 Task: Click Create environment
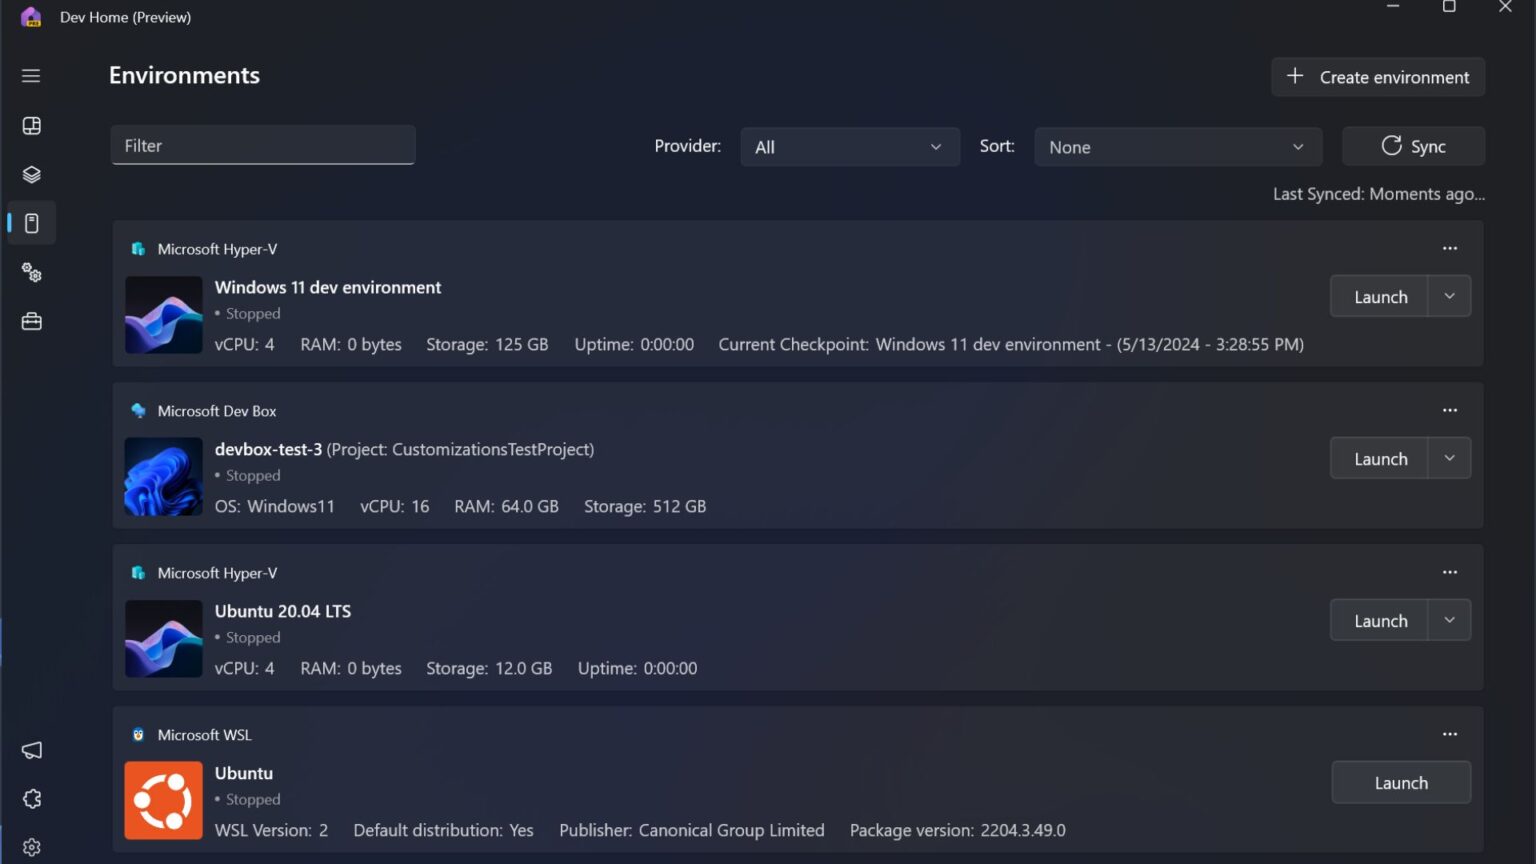tap(1377, 77)
